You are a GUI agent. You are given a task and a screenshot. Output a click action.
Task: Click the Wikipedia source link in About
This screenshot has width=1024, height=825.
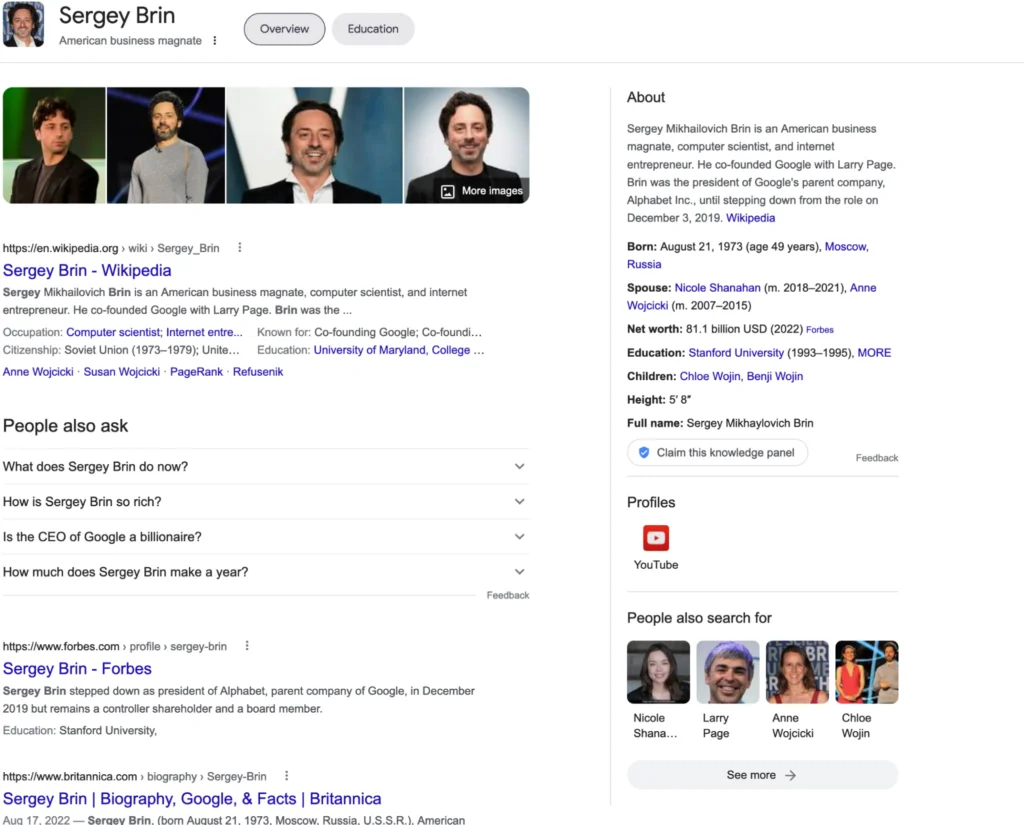750,218
